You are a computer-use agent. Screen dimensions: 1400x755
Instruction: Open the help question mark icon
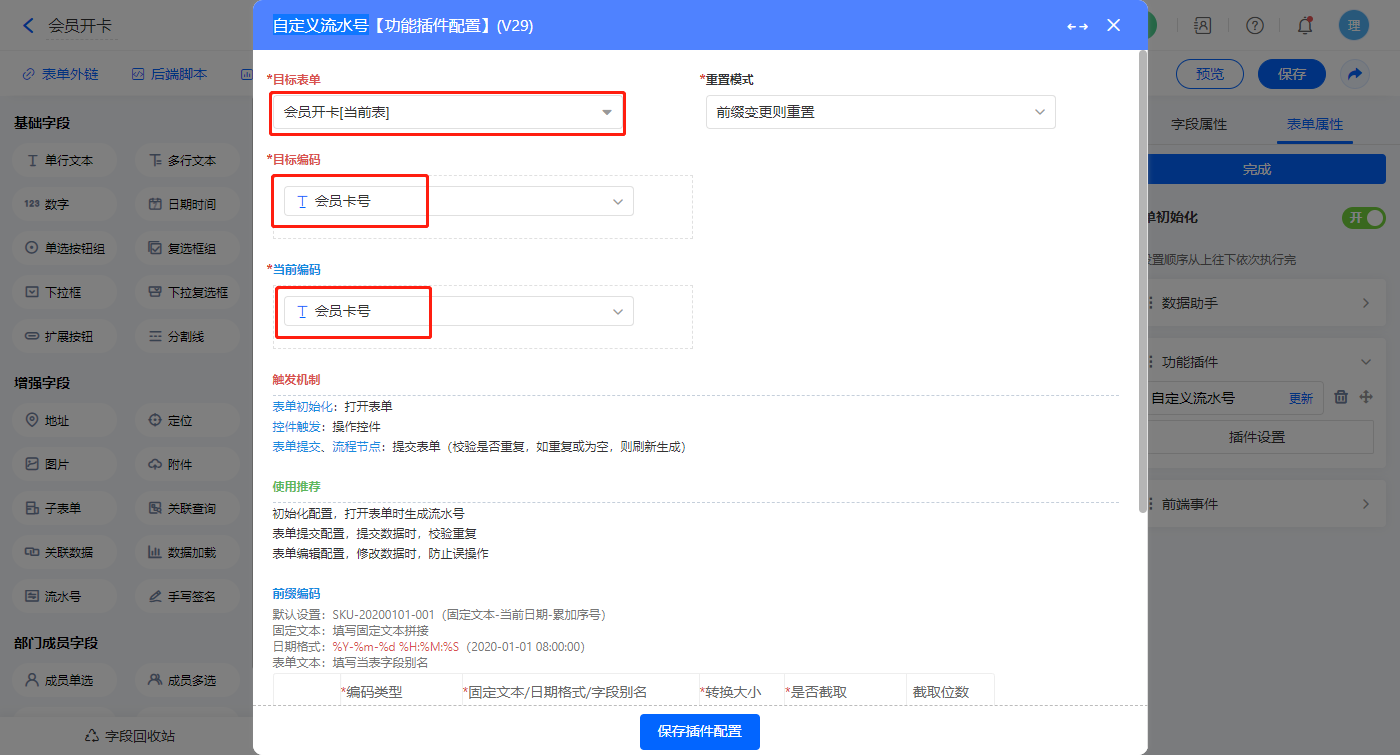[1255, 26]
